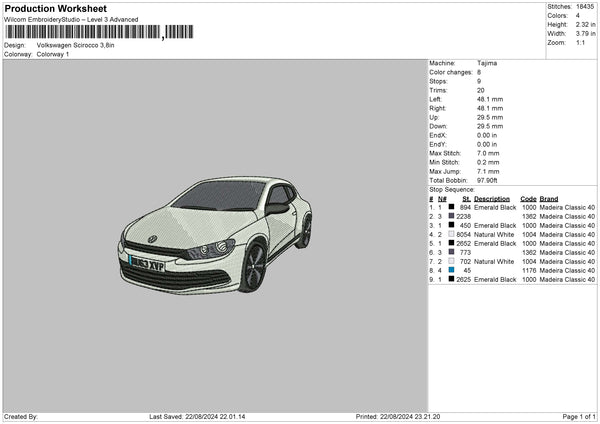Select the purple-grey swatch beside stitch count 773
The image size is (600, 424).
point(452,252)
